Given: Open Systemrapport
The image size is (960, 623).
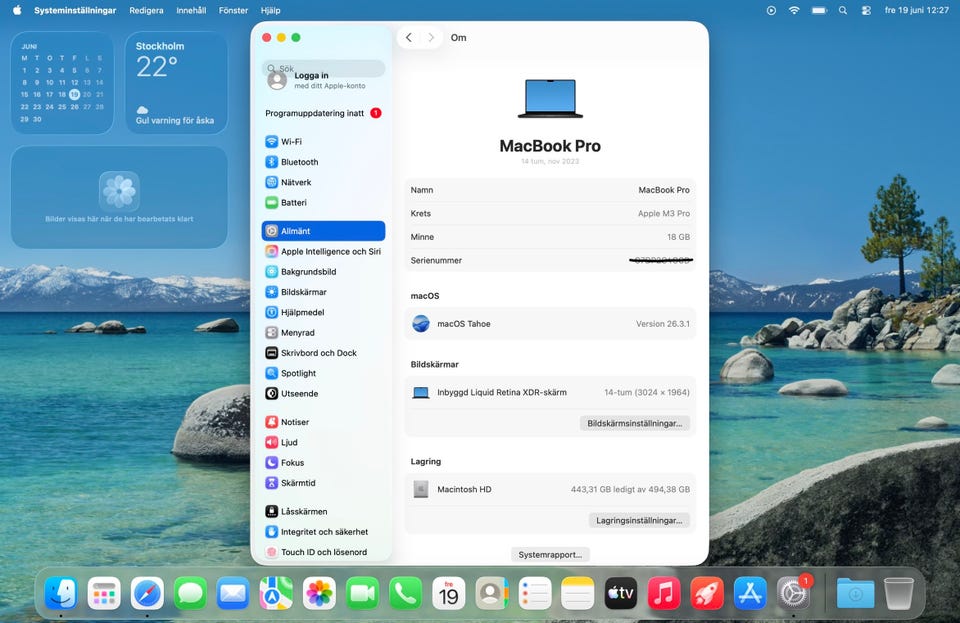Looking at the screenshot, I should pyautogui.click(x=550, y=554).
